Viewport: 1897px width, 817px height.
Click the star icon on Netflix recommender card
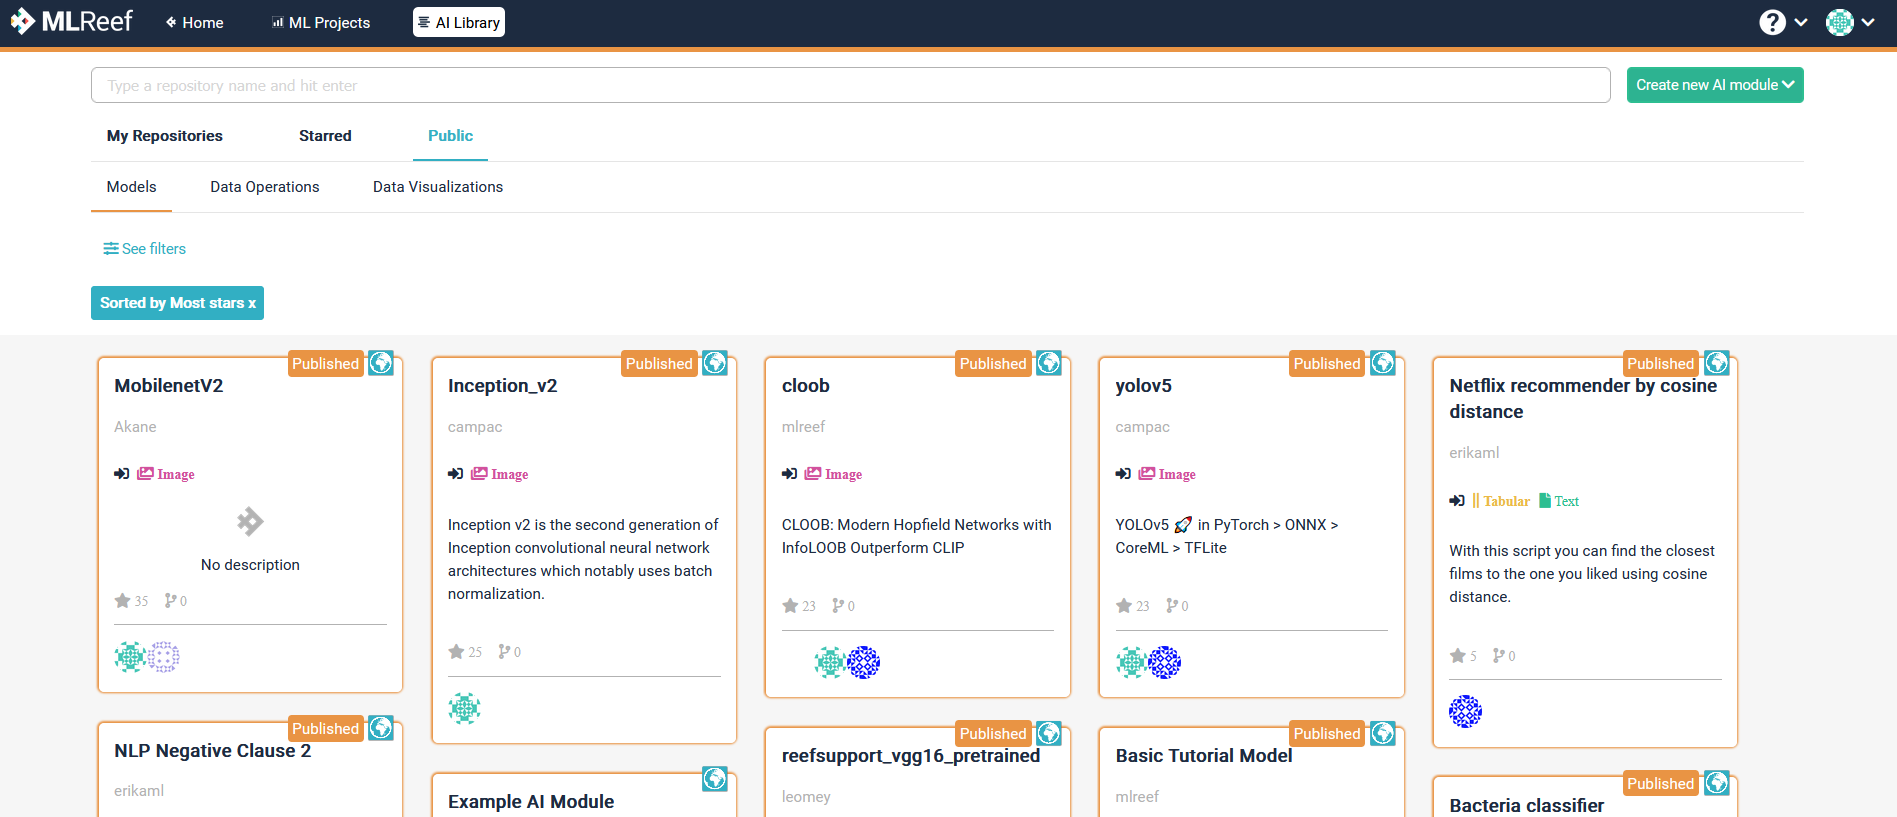[x=1458, y=656]
